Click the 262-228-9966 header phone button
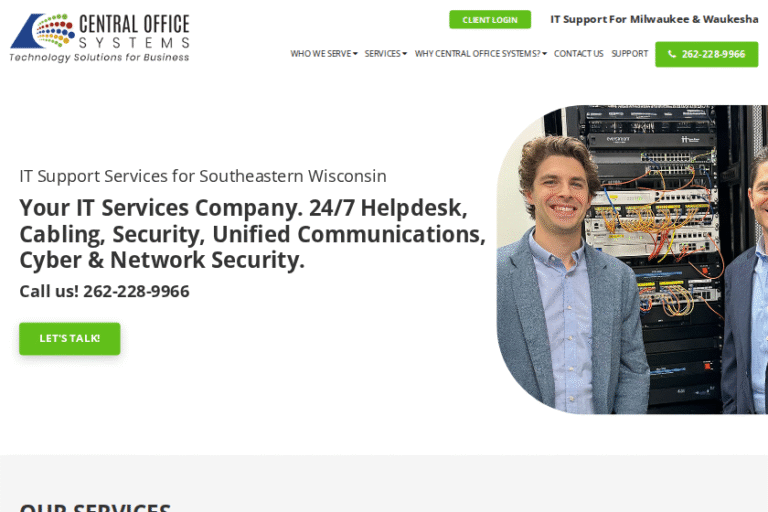This screenshot has height=512, width=768. point(706,54)
